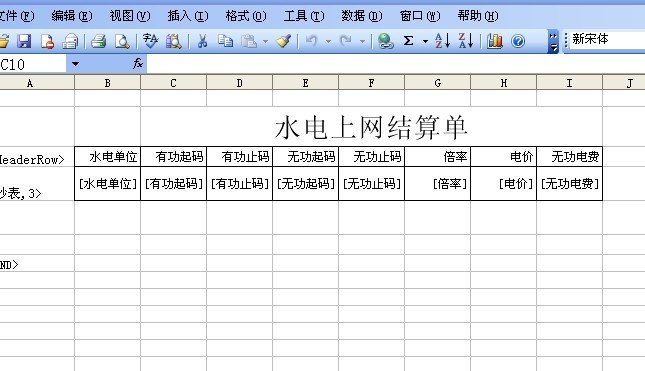
Task: Click the fx insert function button
Action: tap(138, 63)
